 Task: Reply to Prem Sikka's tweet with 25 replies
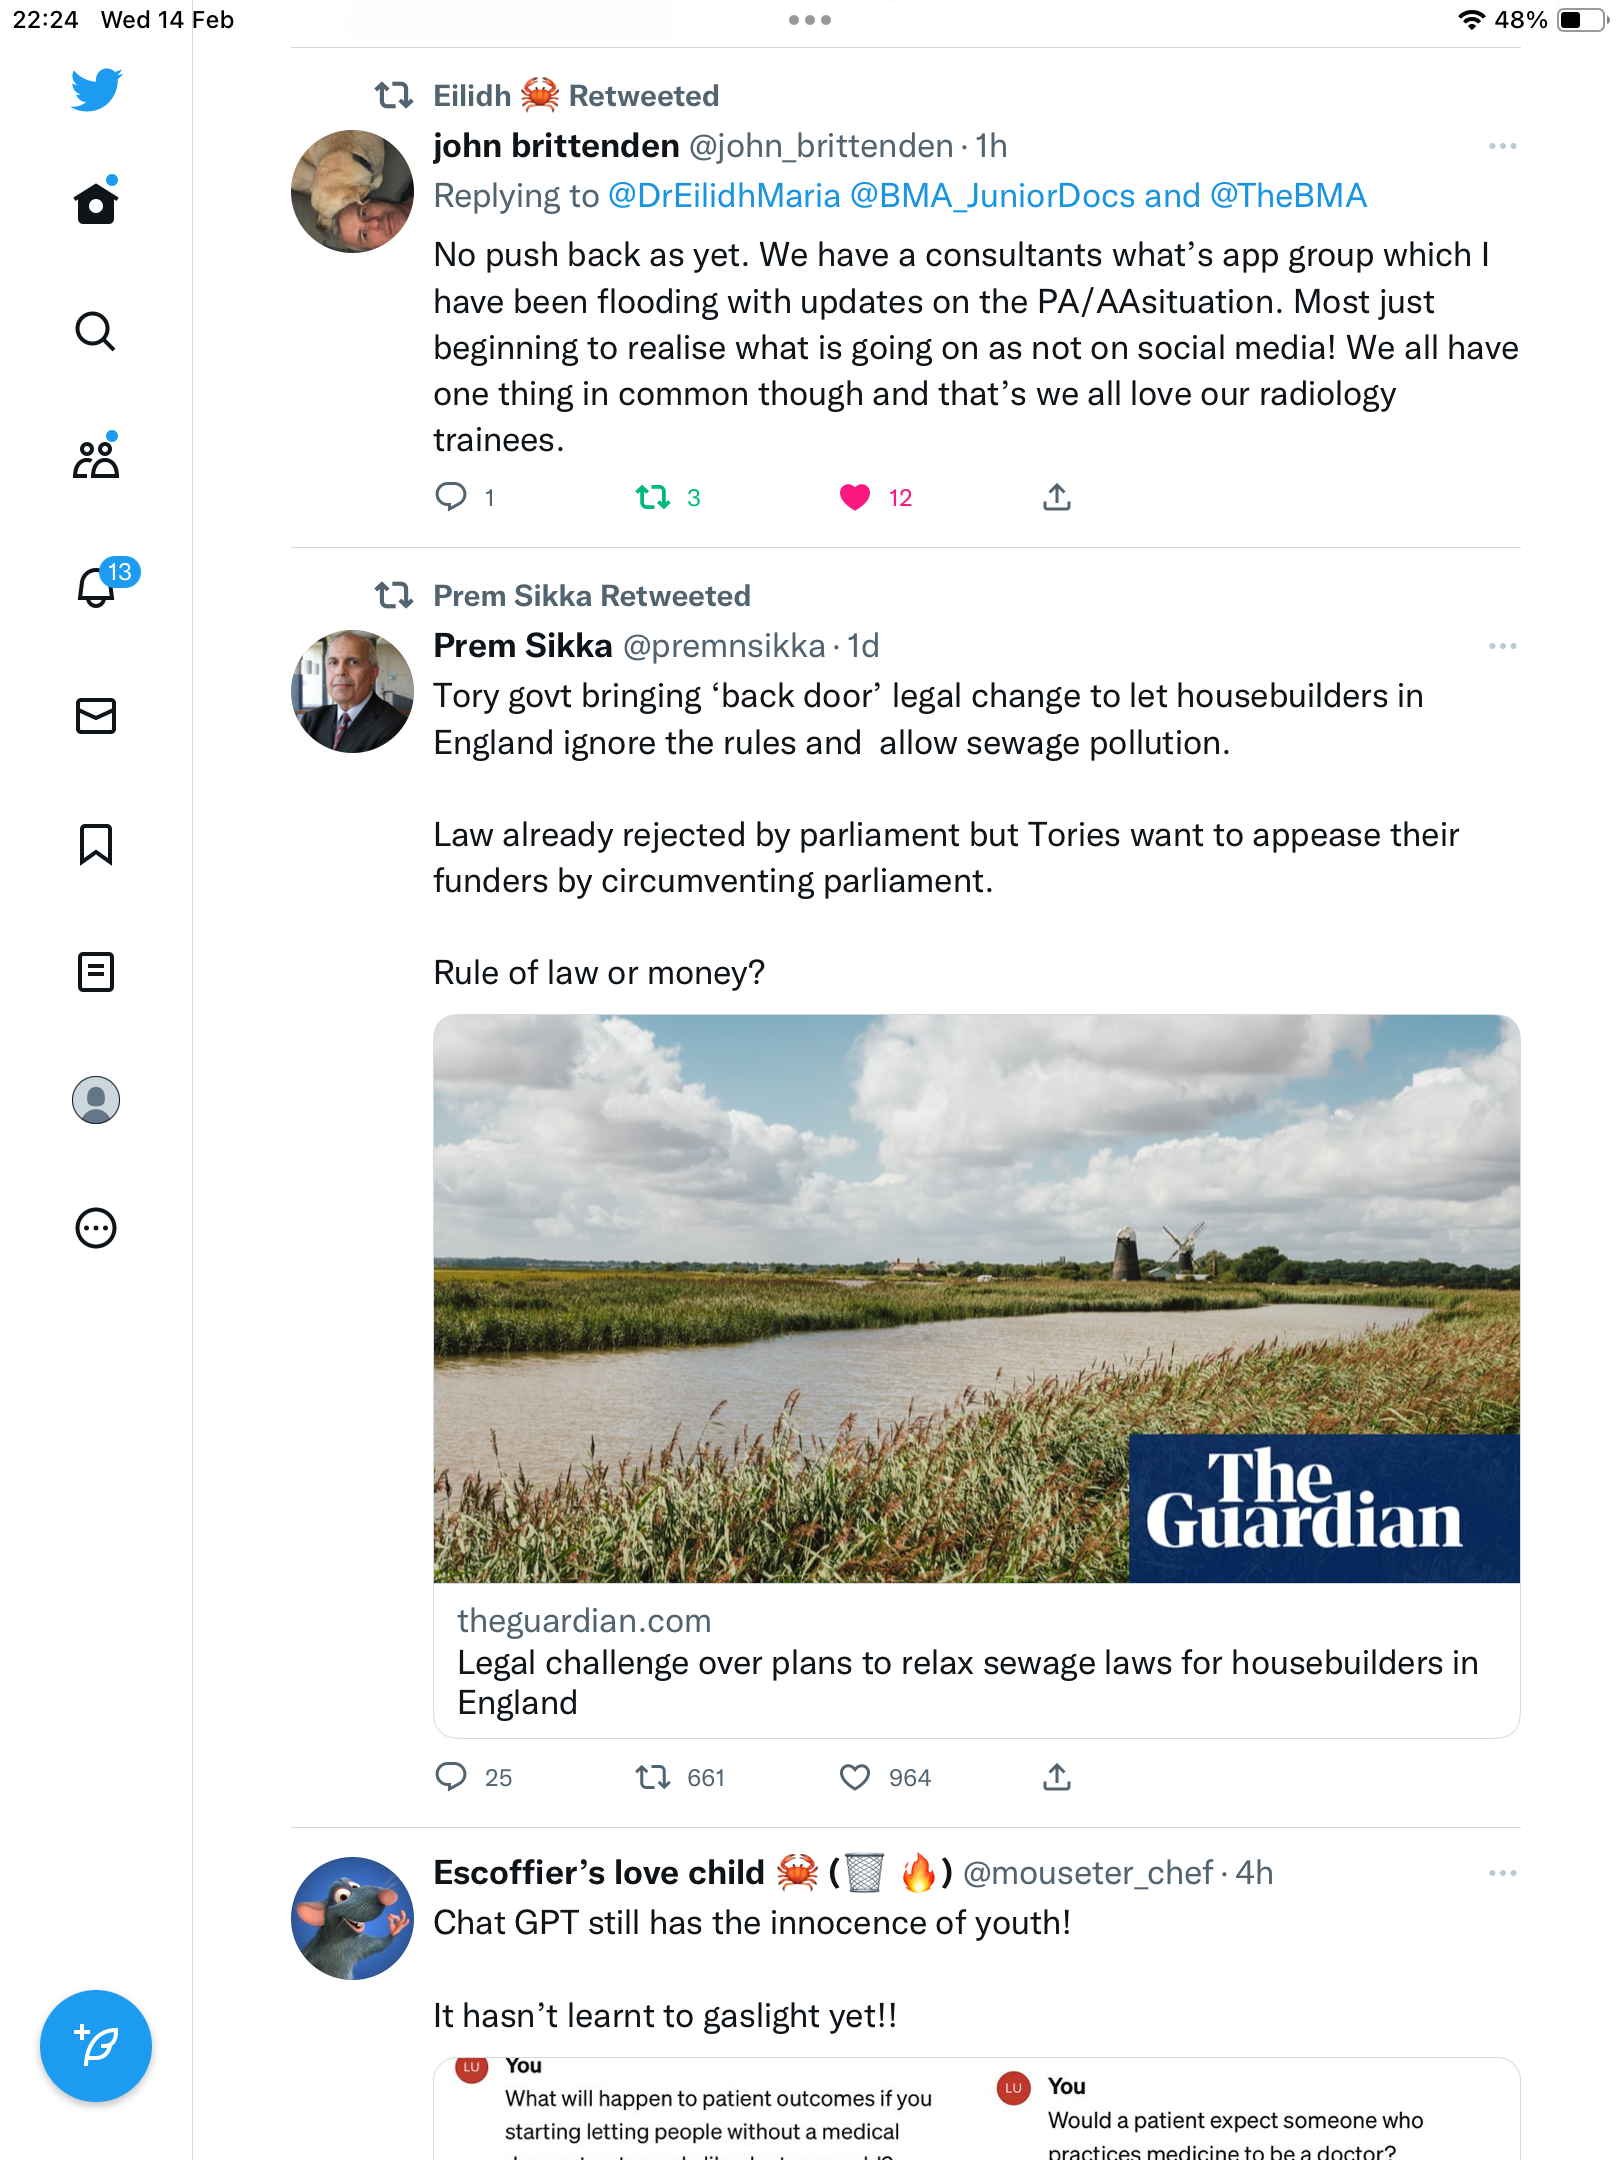[451, 1777]
